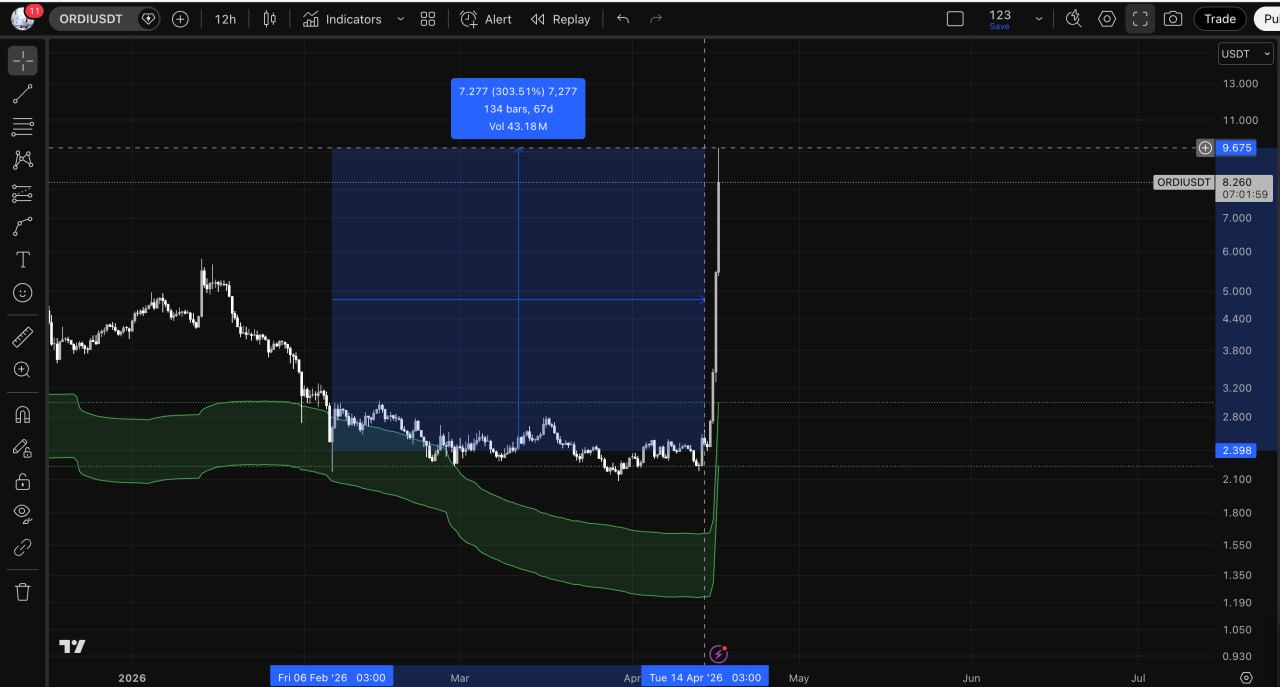Toggle magnet mode for drawings
The image size is (1280, 687).
point(22,414)
